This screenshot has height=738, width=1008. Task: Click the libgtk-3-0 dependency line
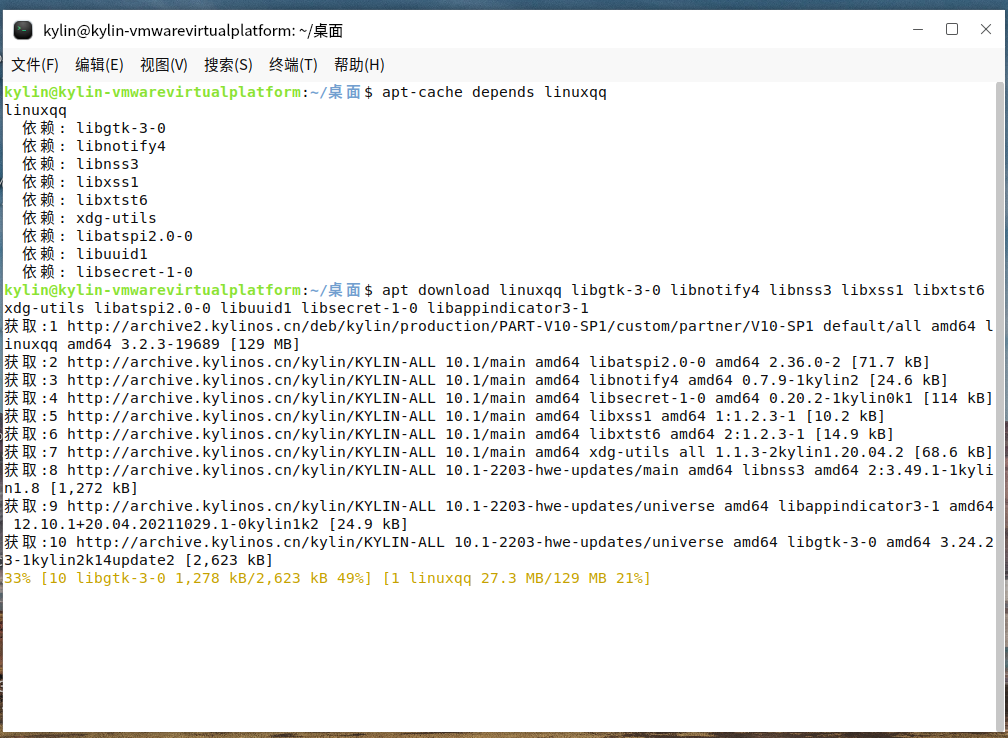(x=120, y=128)
